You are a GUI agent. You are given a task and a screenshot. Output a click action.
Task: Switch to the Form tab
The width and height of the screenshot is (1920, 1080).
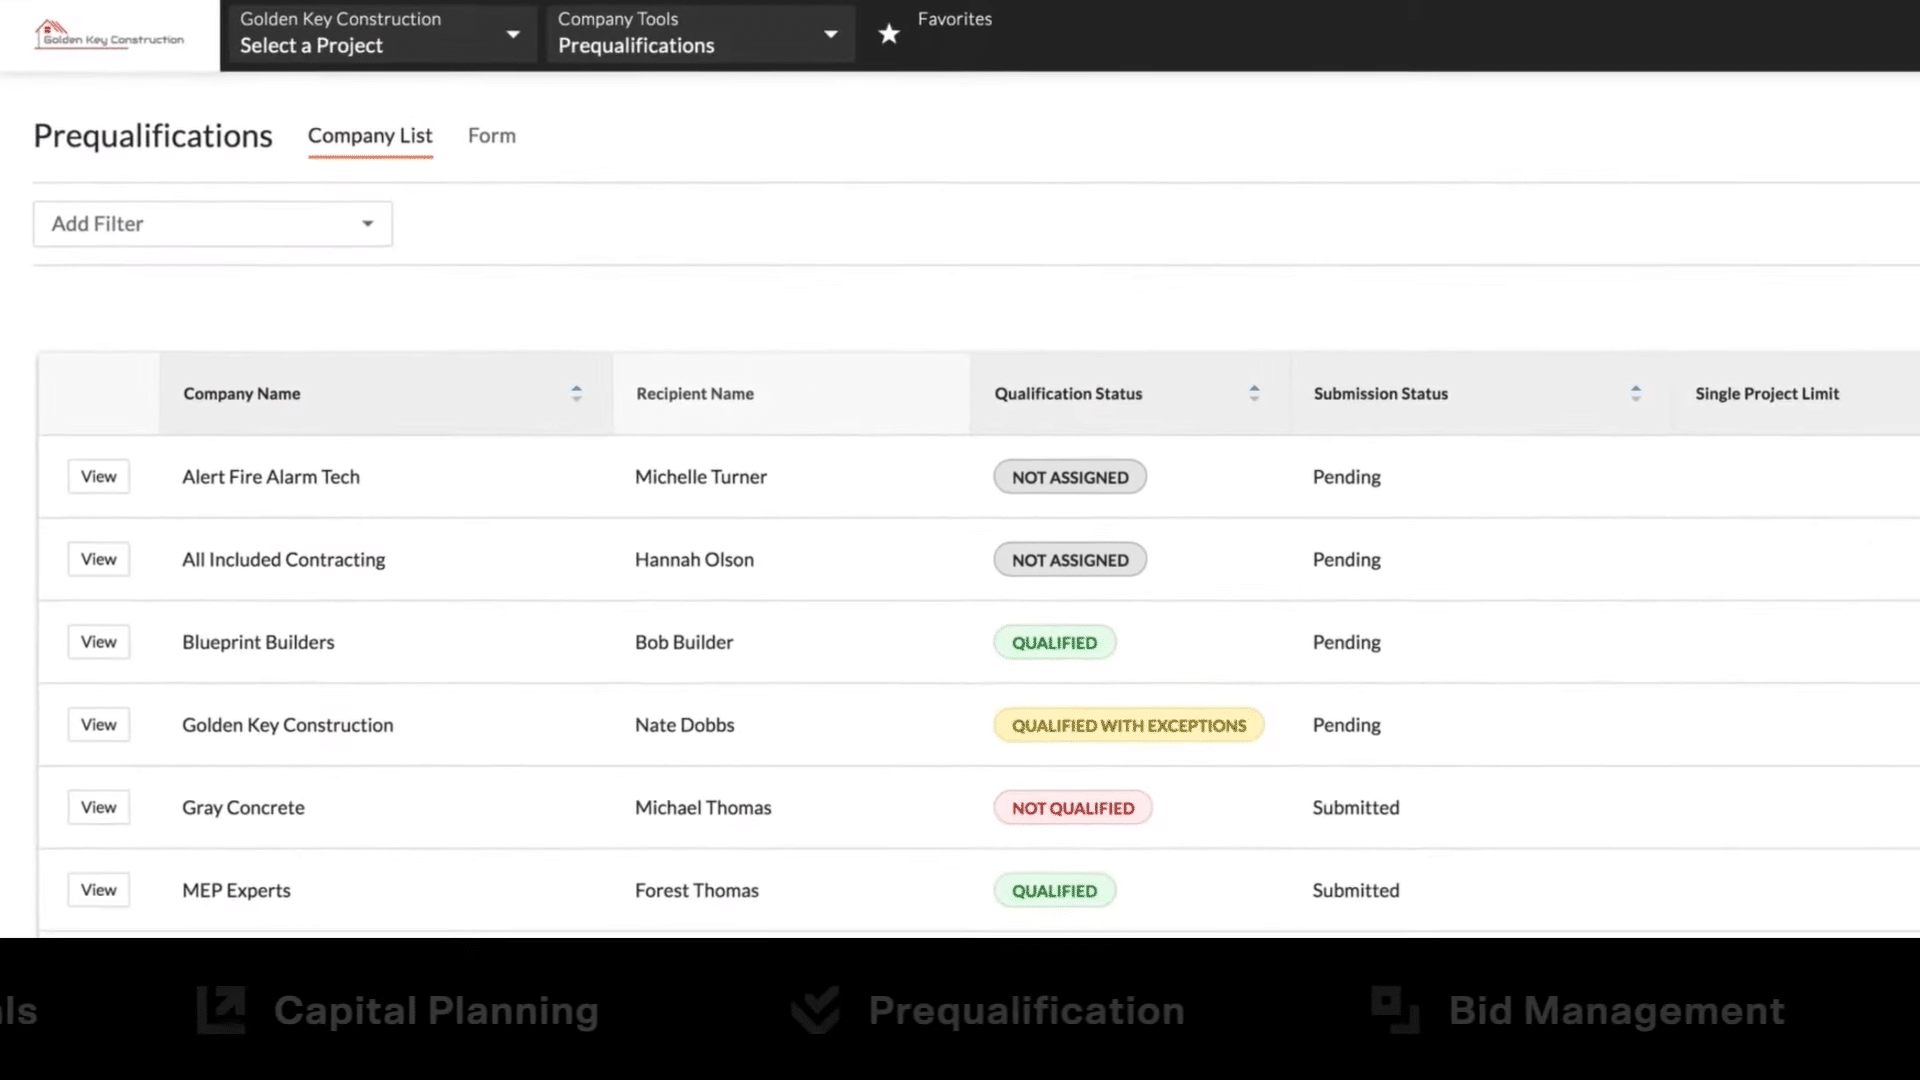pos(491,135)
